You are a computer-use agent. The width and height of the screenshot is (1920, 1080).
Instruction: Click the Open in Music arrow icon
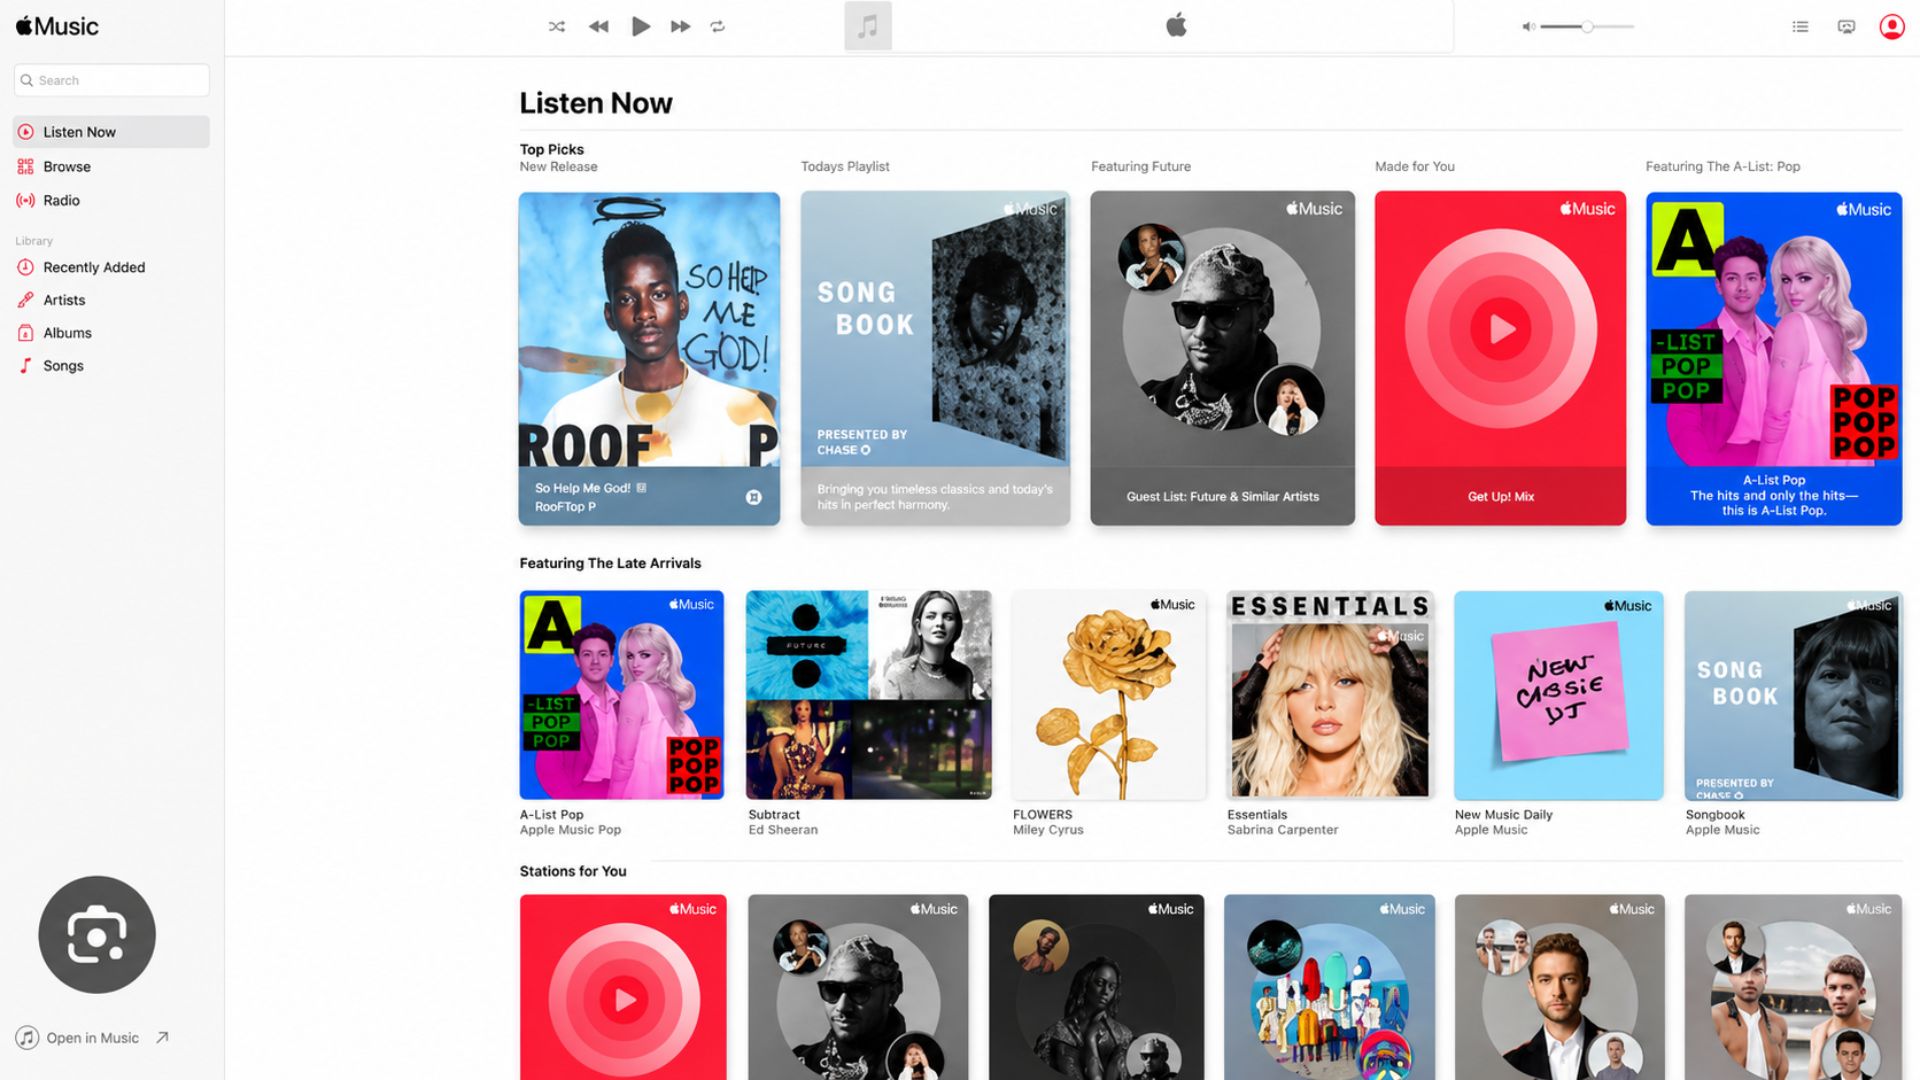click(x=162, y=1038)
